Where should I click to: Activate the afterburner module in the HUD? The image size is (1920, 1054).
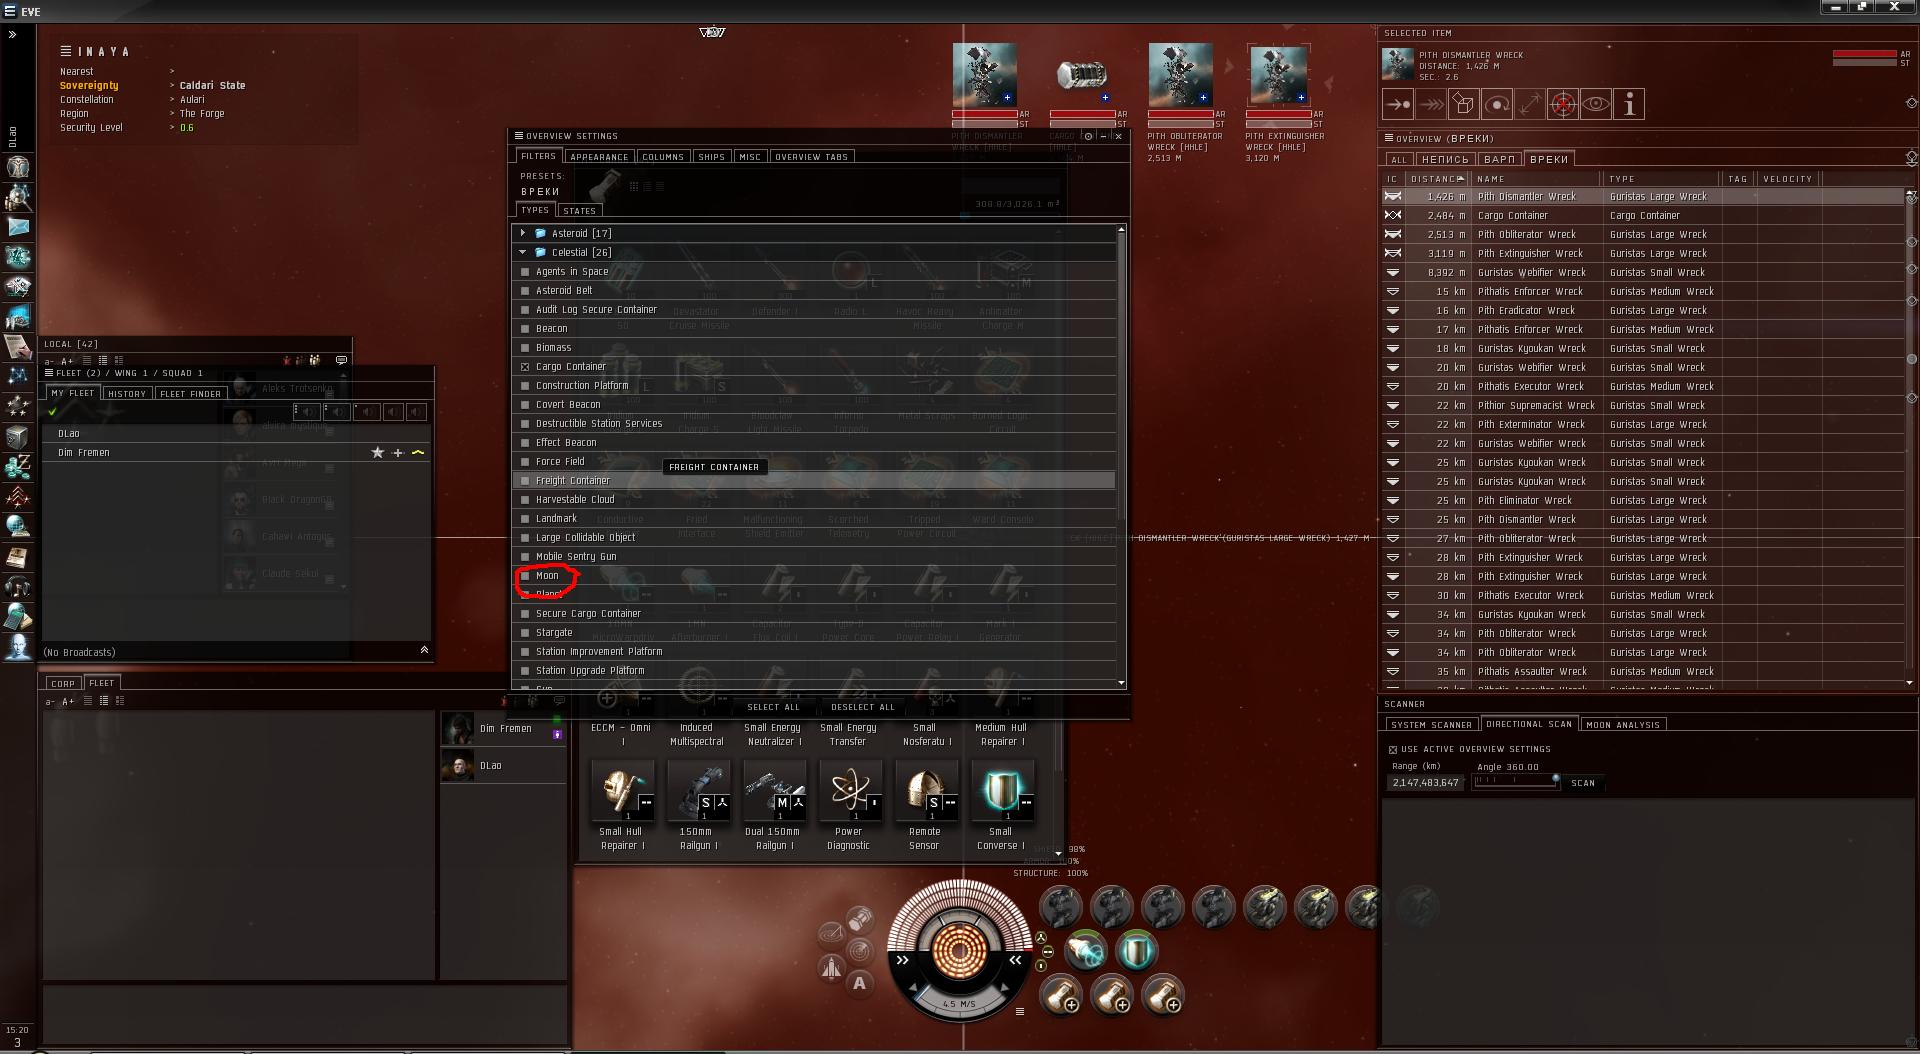(1084, 950)
